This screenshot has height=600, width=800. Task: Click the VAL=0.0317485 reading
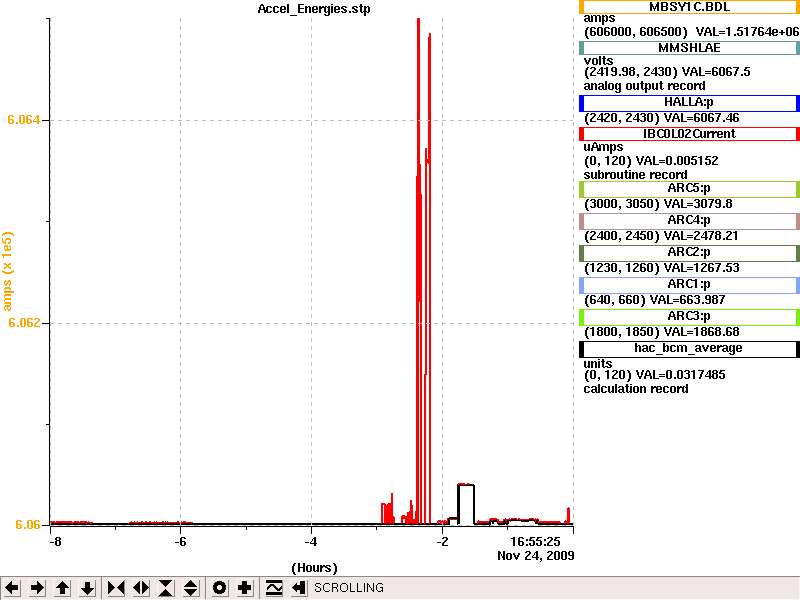683,375
